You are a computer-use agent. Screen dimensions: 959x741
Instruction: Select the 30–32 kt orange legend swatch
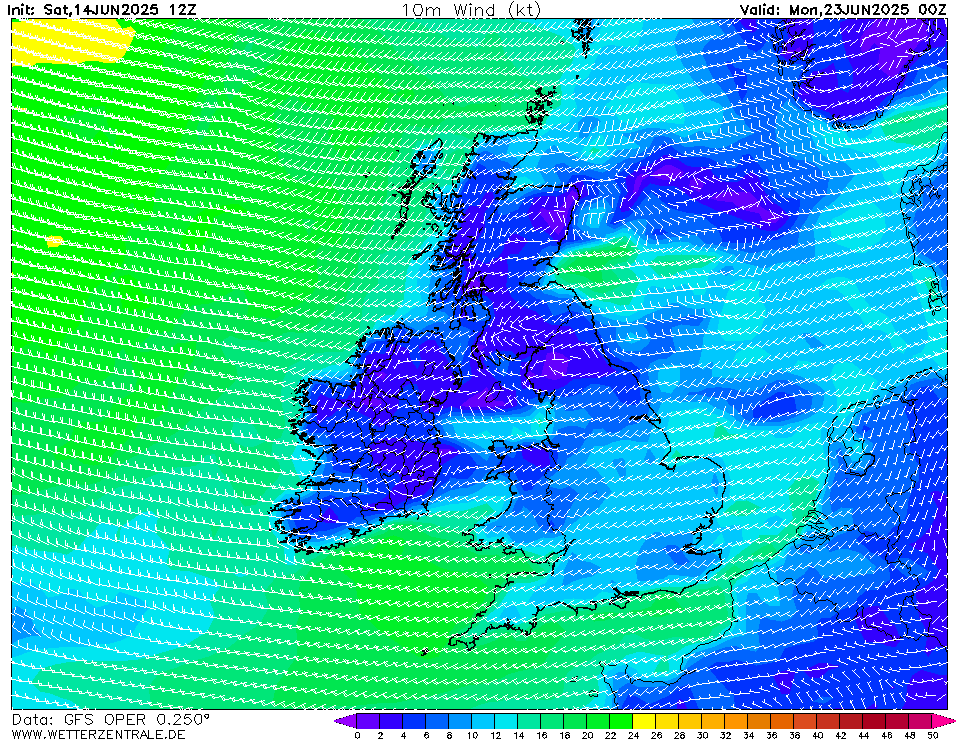714,720
